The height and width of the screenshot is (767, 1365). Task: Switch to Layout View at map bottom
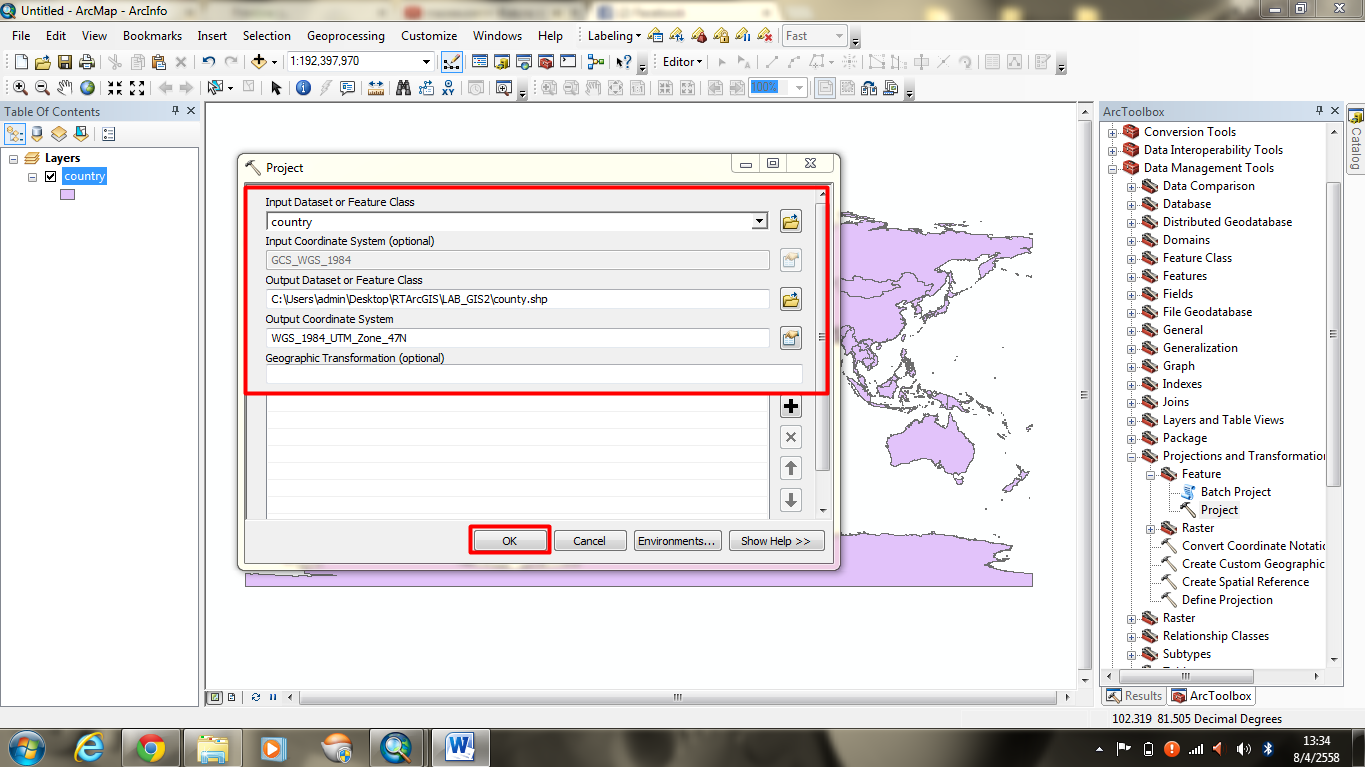point(231,697)
